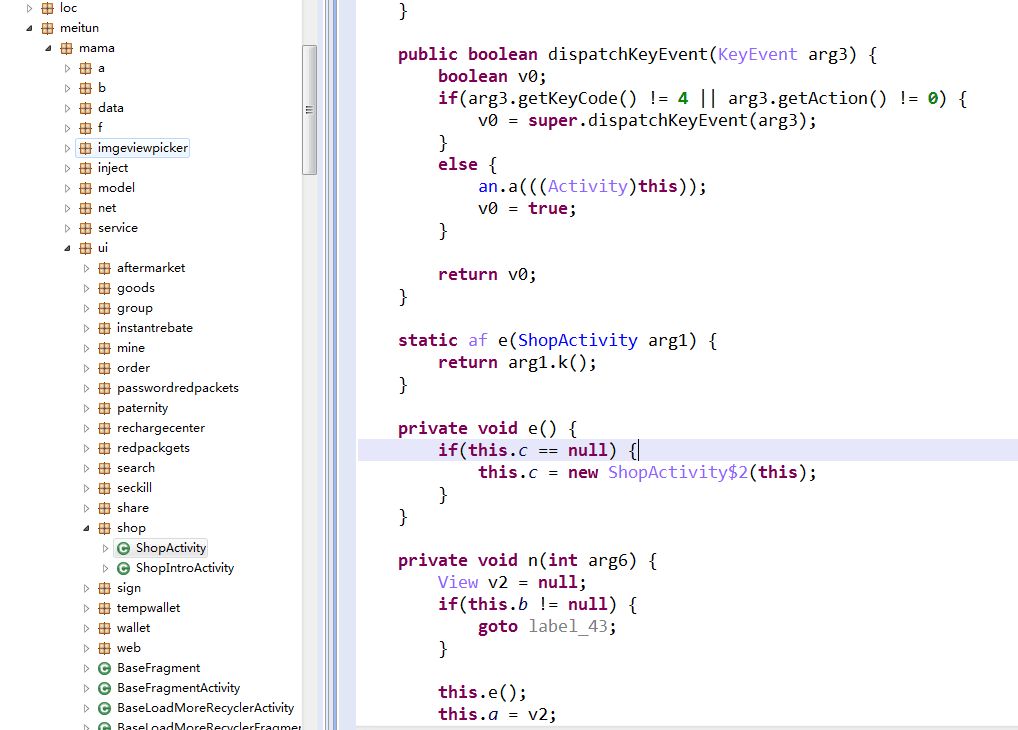Collapse the shop package node
This screenshot has width=1018, height=730.
pyautogui.click(x=86, y=528)
